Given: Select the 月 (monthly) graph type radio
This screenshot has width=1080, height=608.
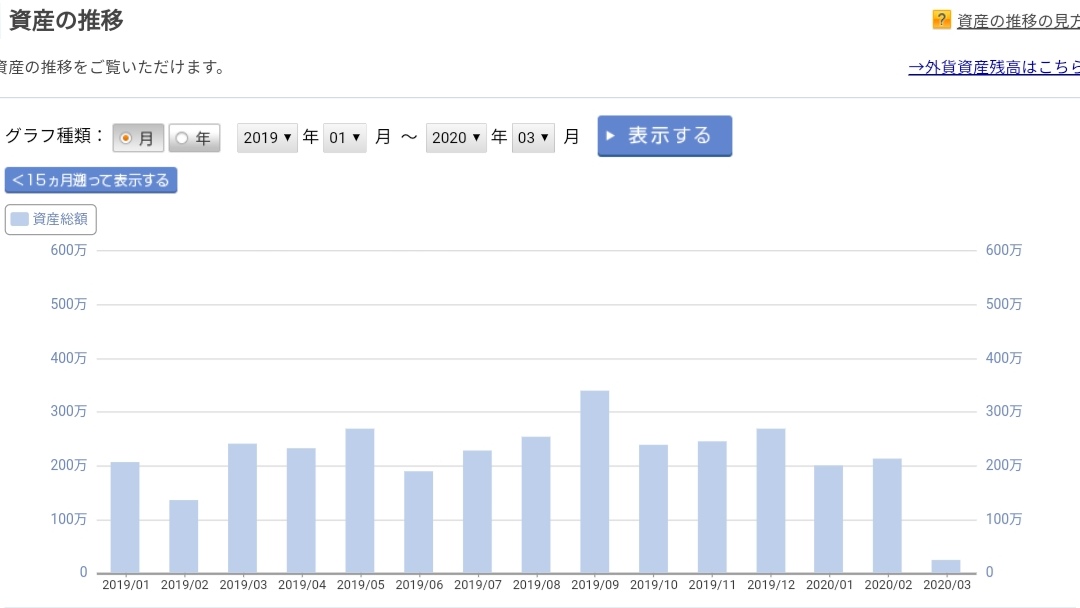Looking at the screenshot, I should pyautogui.click(x=138, y=138).
